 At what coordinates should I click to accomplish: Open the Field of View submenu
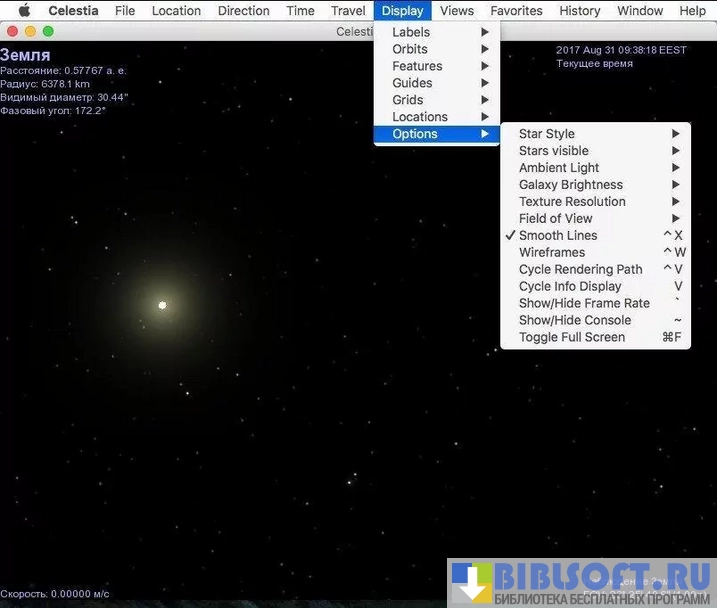pos(556,218)
